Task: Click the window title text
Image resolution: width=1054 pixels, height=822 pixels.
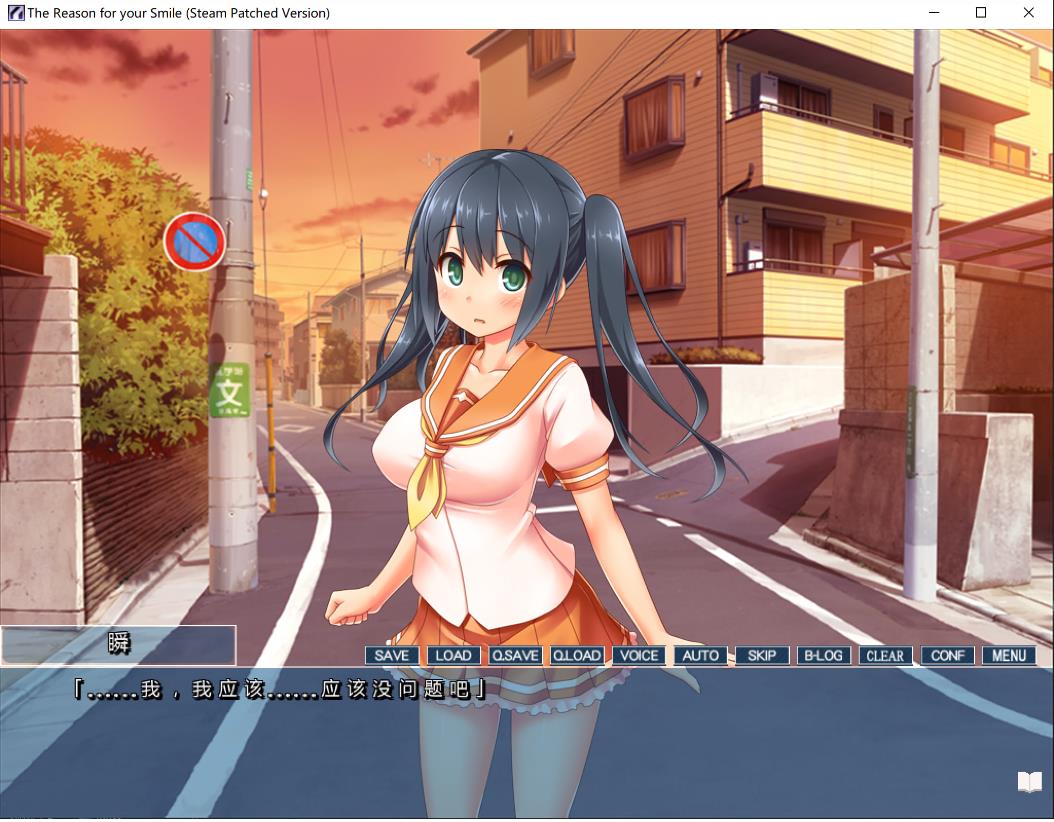Action: click(178, 13)
